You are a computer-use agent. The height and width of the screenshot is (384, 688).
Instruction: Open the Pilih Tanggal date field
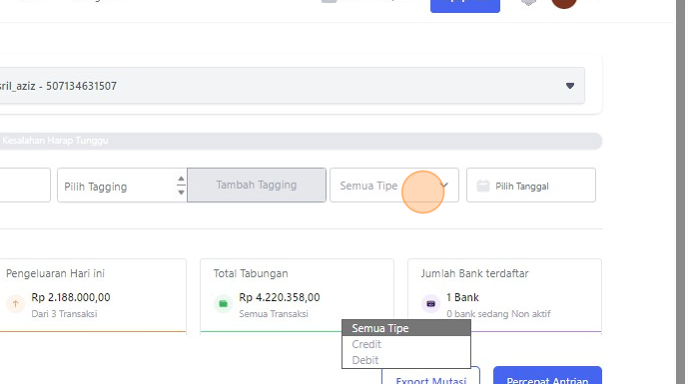point(531,185)
